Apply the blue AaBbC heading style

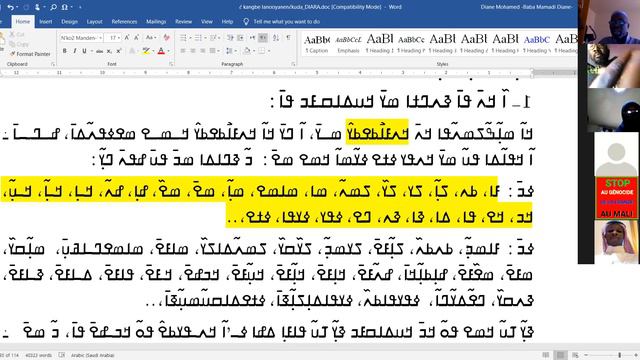537,44
